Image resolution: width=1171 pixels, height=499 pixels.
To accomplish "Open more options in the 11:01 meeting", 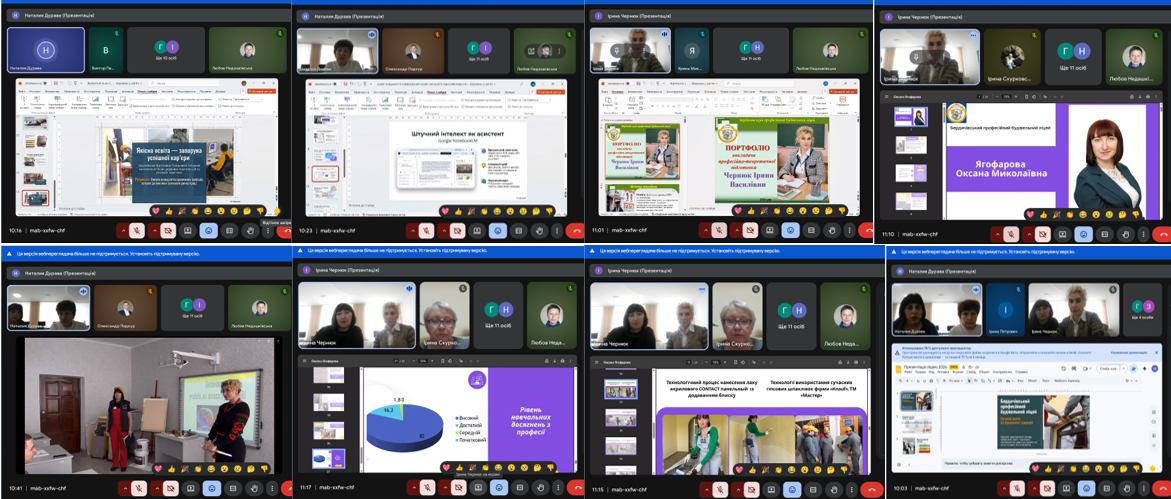I will 850,230.
